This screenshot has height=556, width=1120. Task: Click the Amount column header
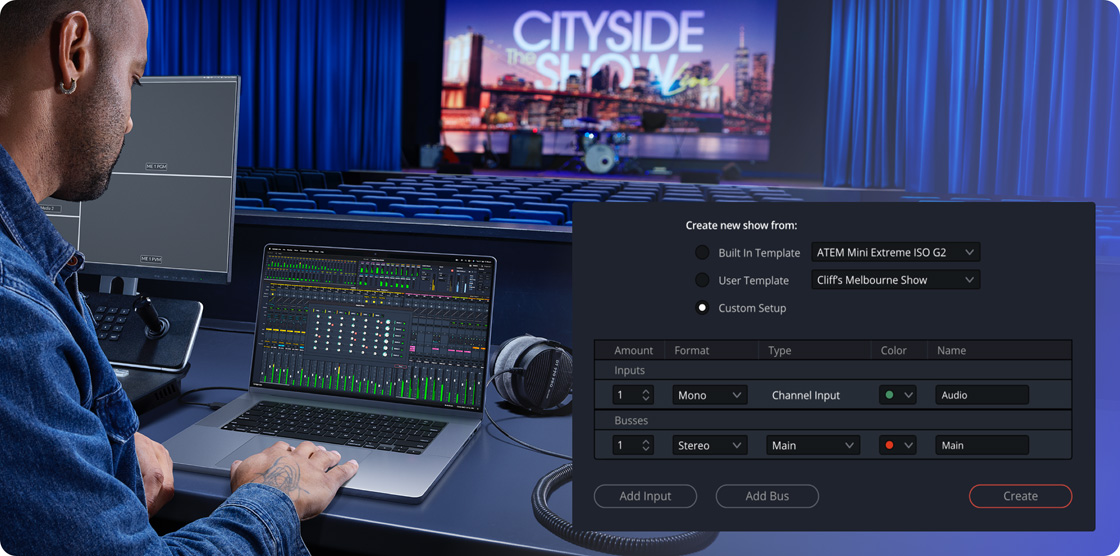(x=633, y=350)
